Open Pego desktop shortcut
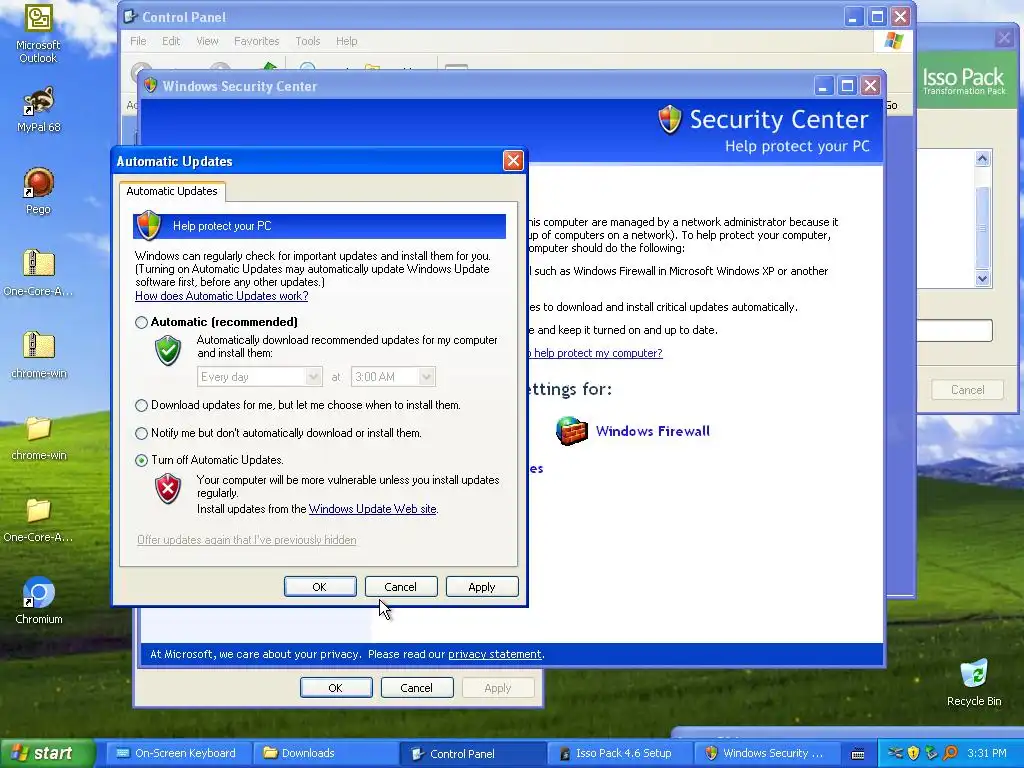The width and height of the screenshot is (1024, 768). (x=38, y=190)
